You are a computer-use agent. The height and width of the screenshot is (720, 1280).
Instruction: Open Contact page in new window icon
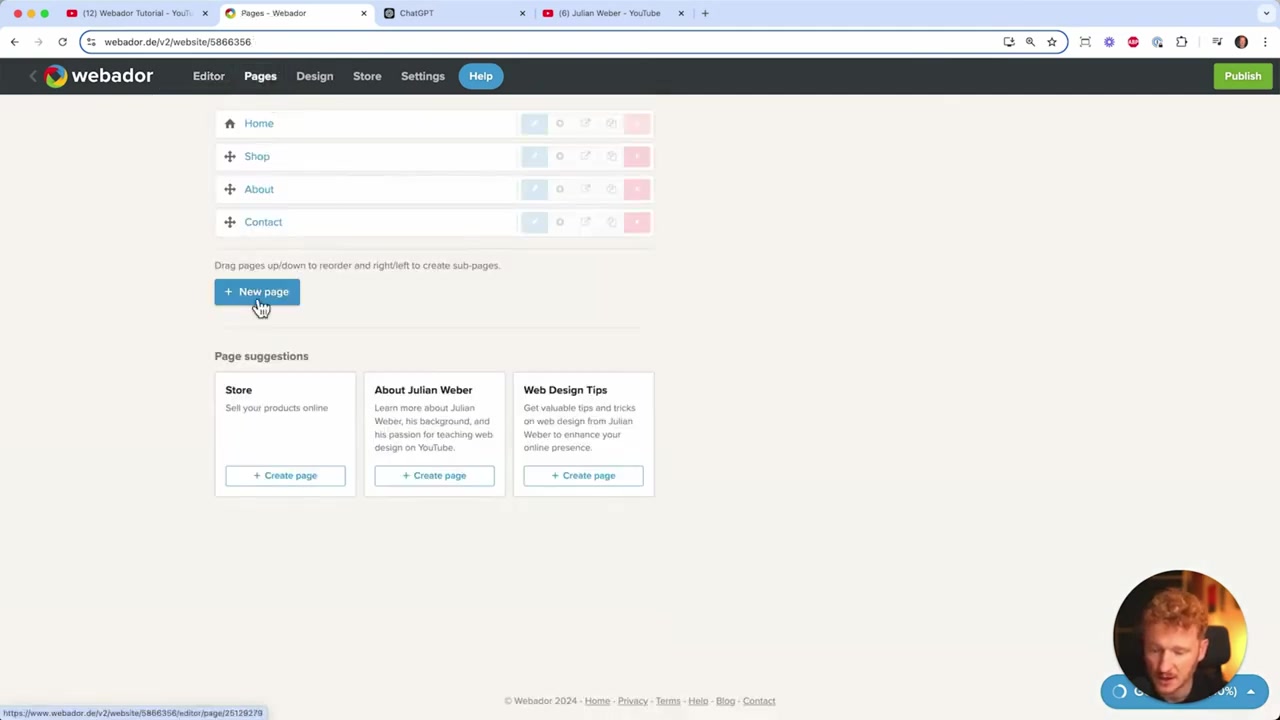585,222
